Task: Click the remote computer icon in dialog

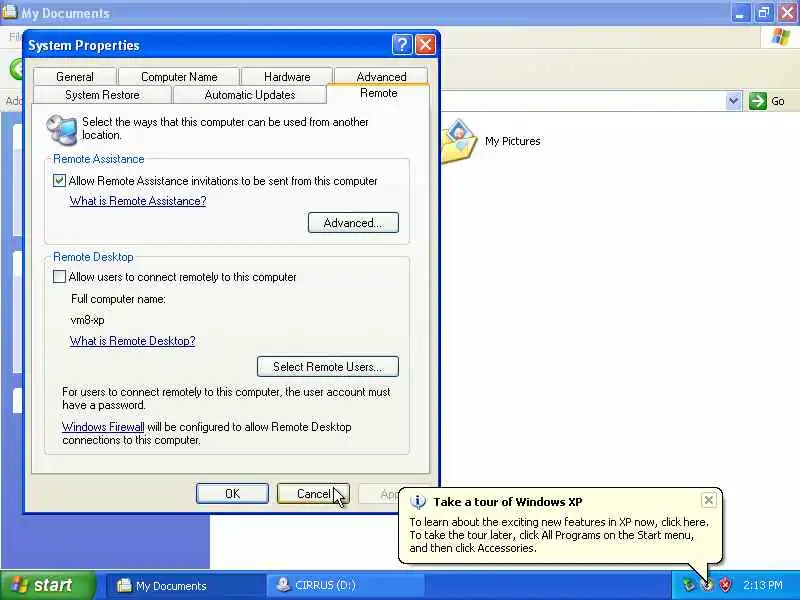Action: (62, 129)
